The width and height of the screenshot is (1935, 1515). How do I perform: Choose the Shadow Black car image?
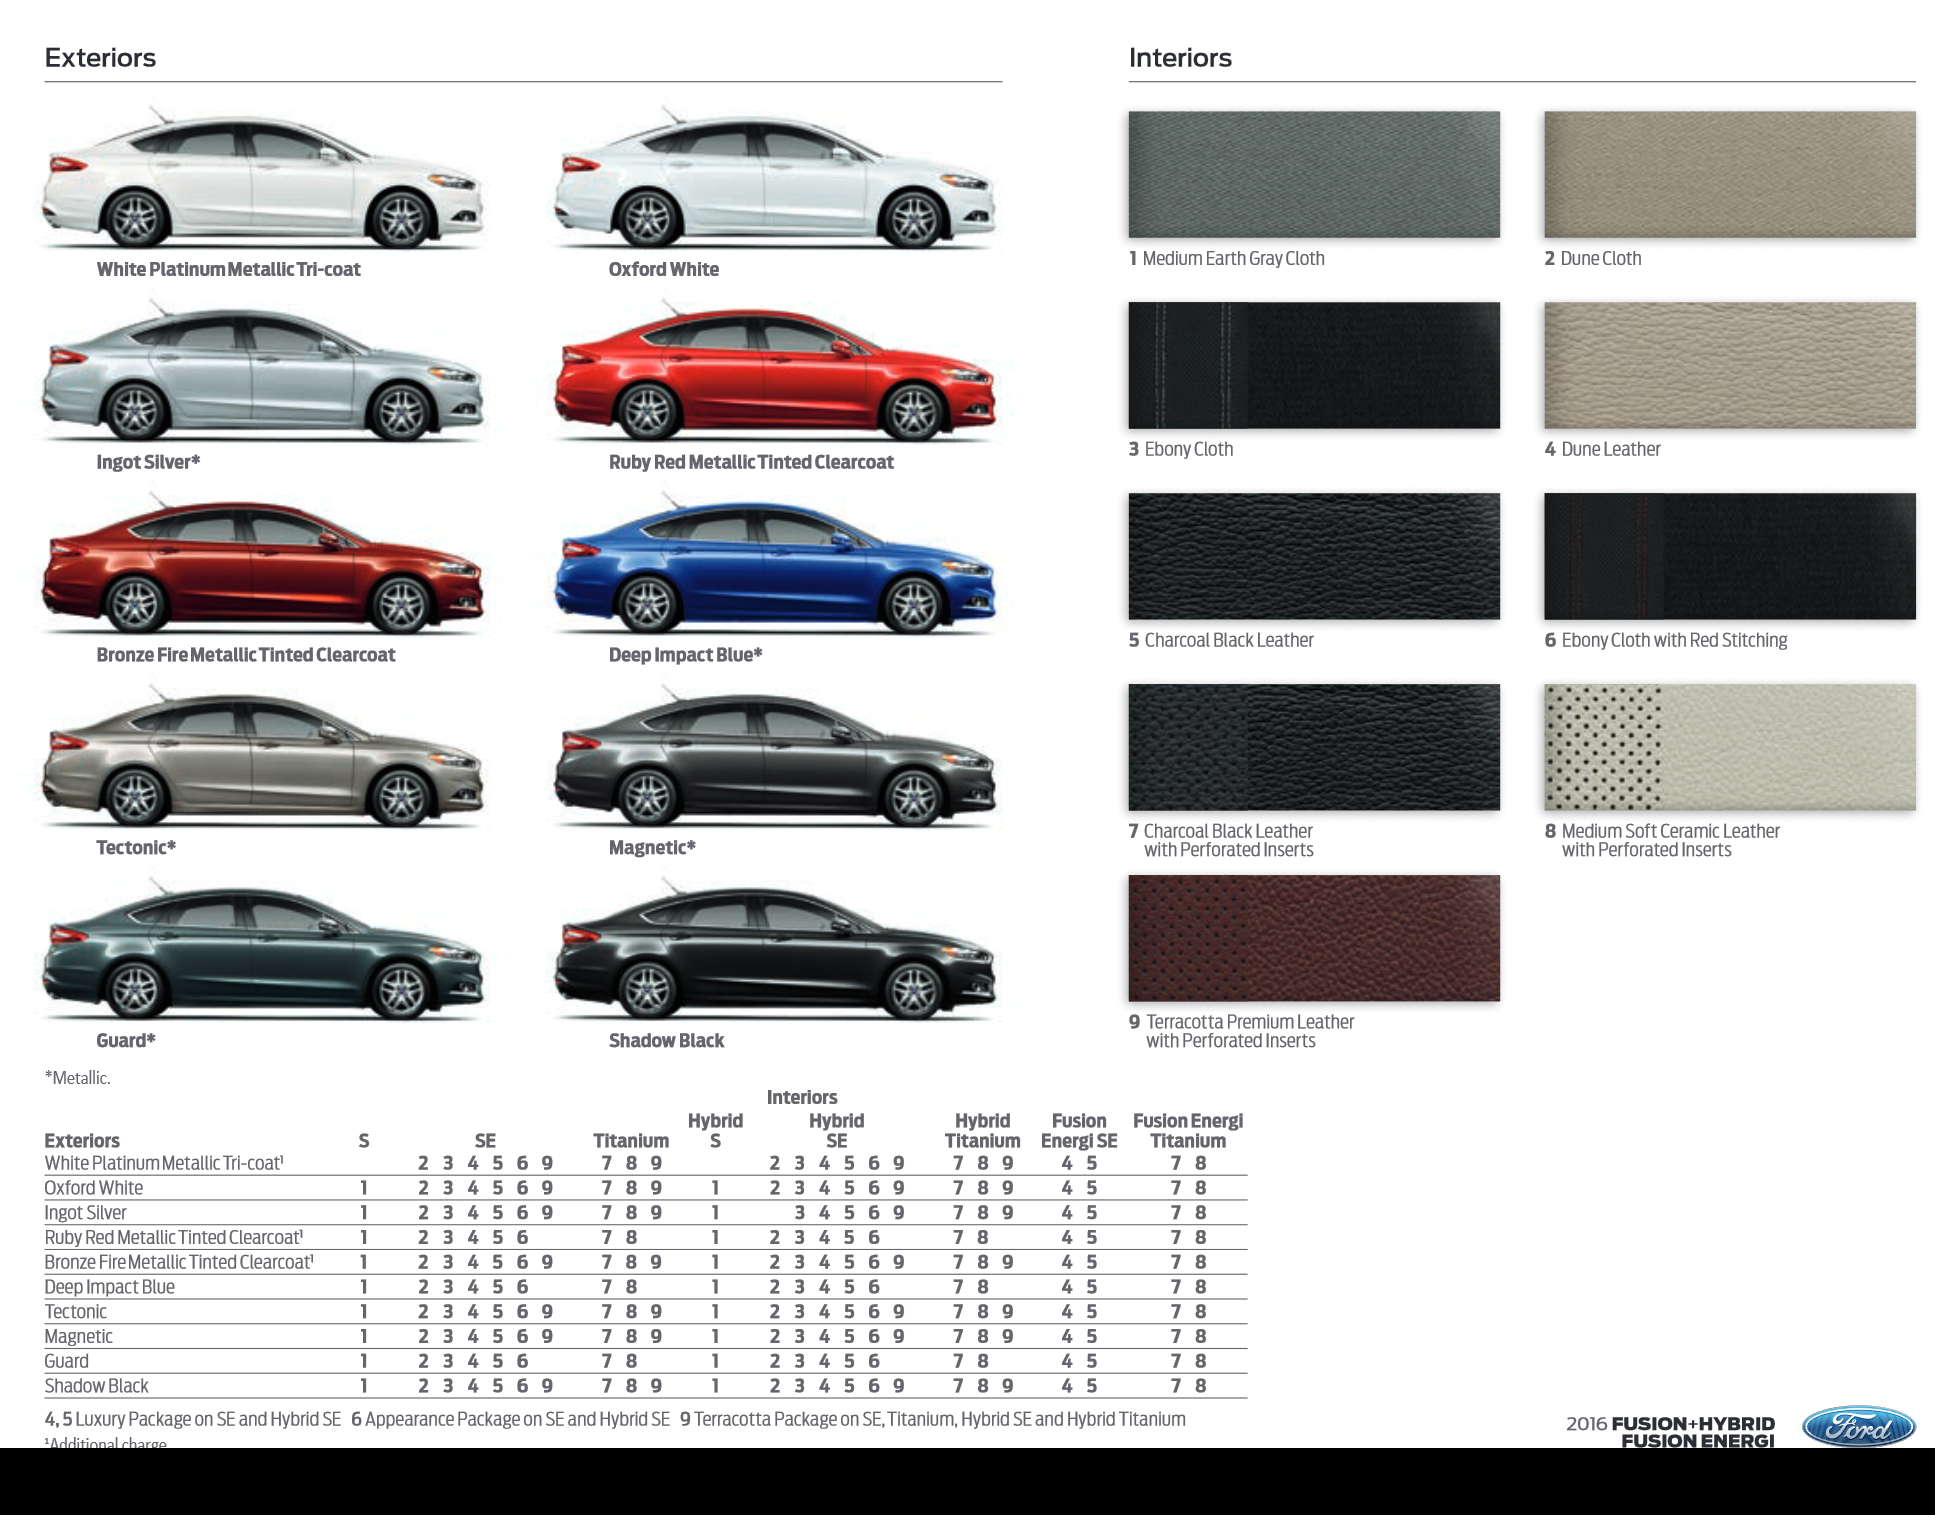[775, 949]
